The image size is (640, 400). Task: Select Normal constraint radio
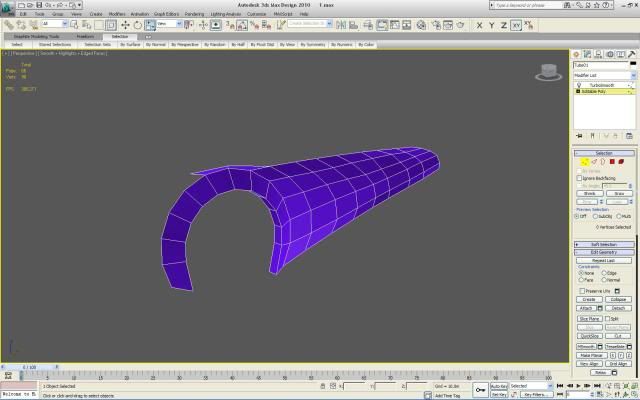tap(604, 280)
